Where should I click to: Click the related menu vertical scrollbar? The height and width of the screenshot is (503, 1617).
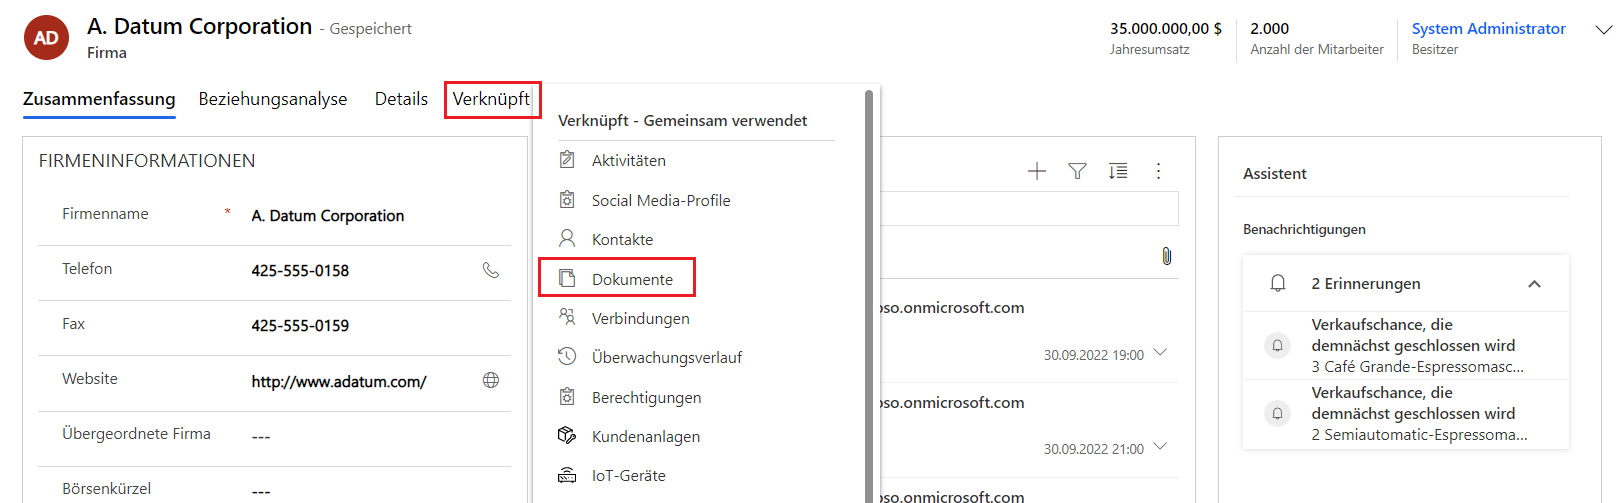coord(869,296)
